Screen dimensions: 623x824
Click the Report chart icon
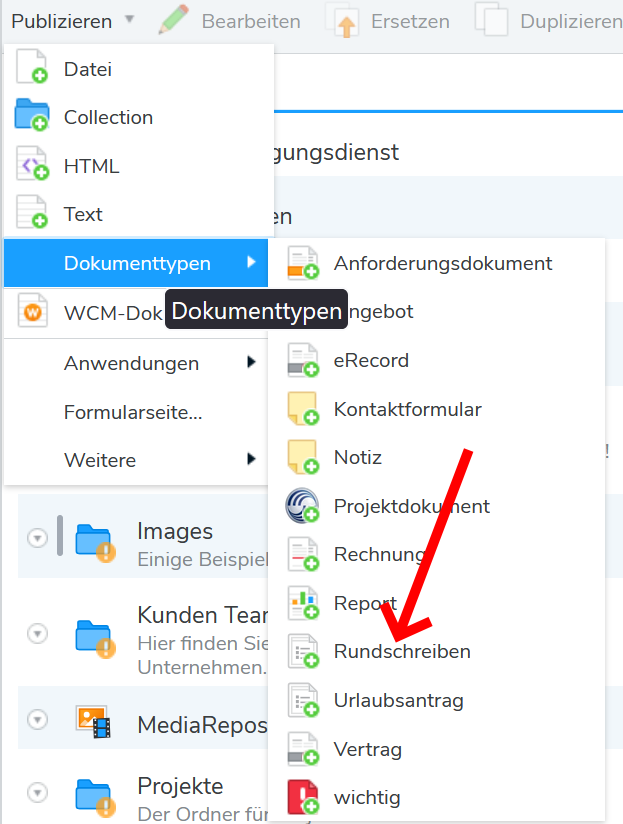coord(303,603)
